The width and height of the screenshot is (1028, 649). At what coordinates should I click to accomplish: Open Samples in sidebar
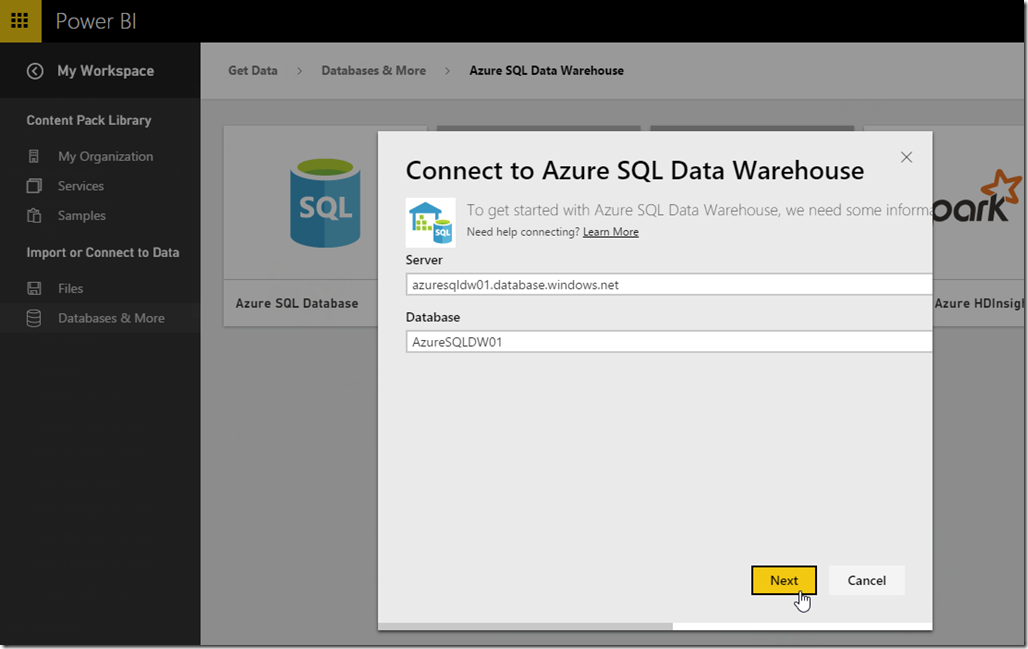81,216
